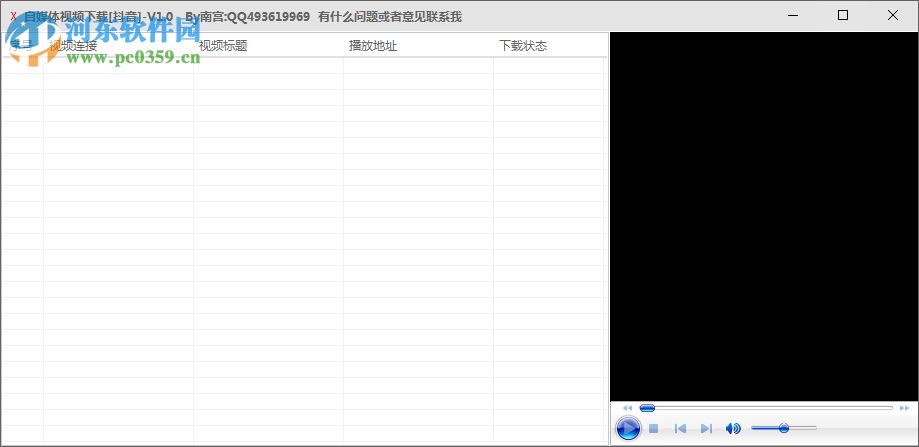Click the black video preview area
The height and width of the screenshot is (447, 919).
click(x=764, y=217)
